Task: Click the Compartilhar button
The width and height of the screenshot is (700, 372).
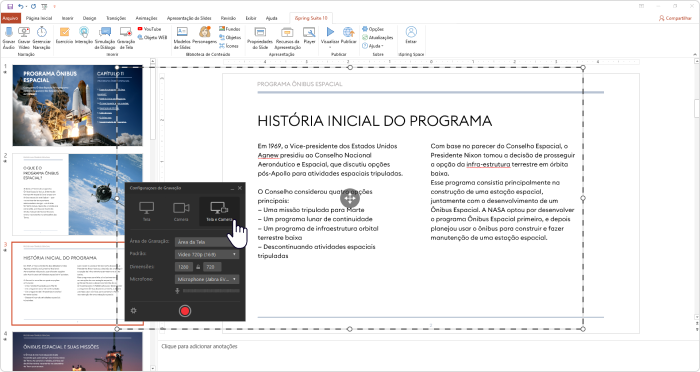Action: coord(675,18)
